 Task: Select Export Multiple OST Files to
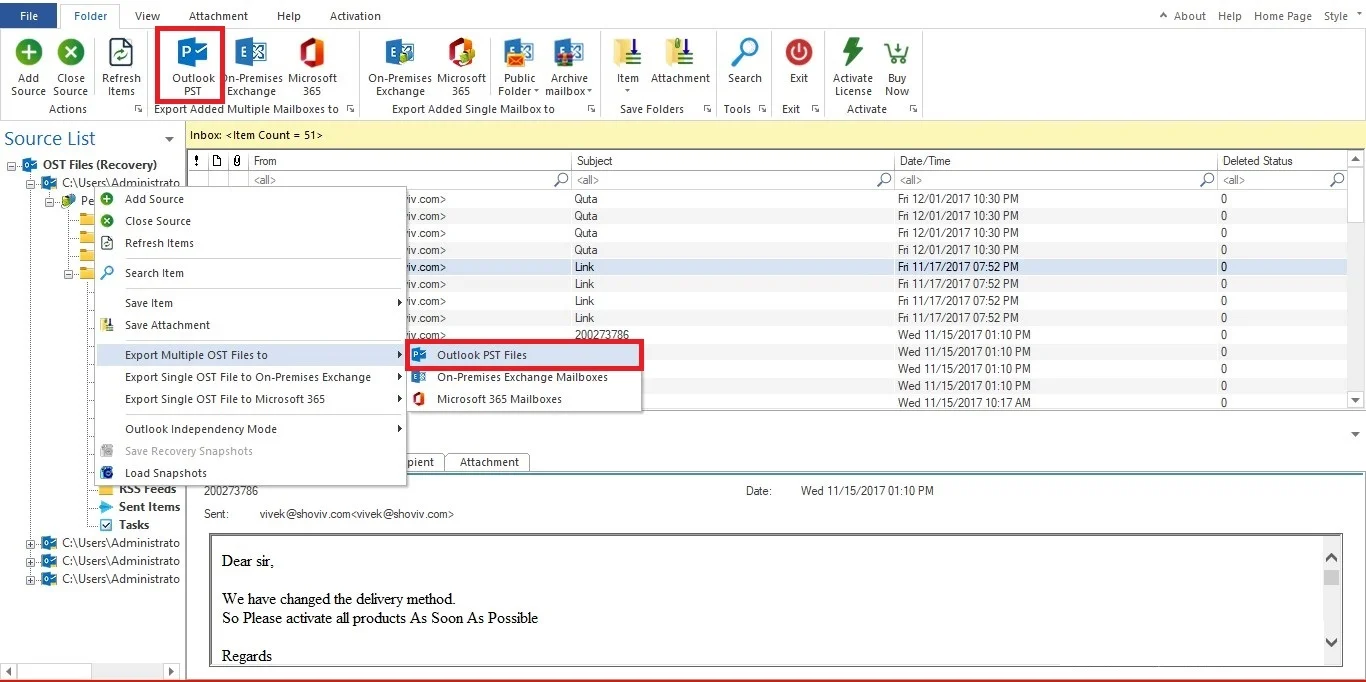coord(250,355)
